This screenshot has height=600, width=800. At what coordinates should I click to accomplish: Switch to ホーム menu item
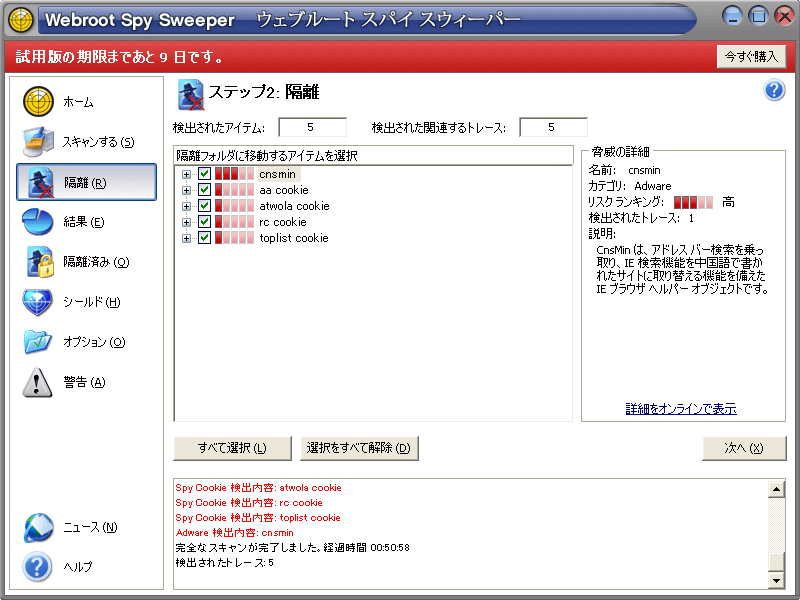(79, 102)
